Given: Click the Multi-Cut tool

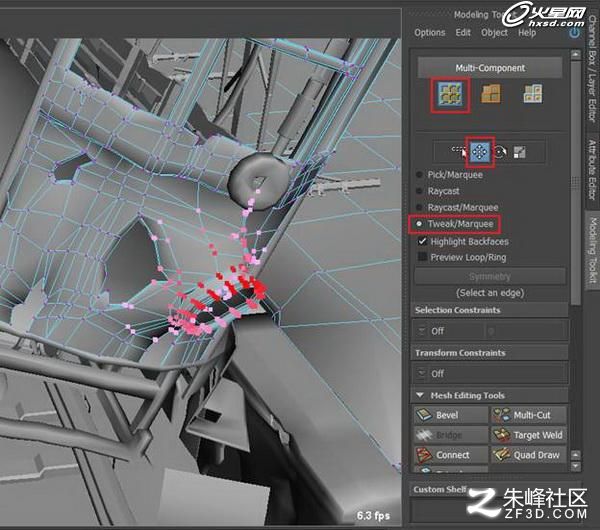Looking at the screenshot, I should [x=528, y=415].
